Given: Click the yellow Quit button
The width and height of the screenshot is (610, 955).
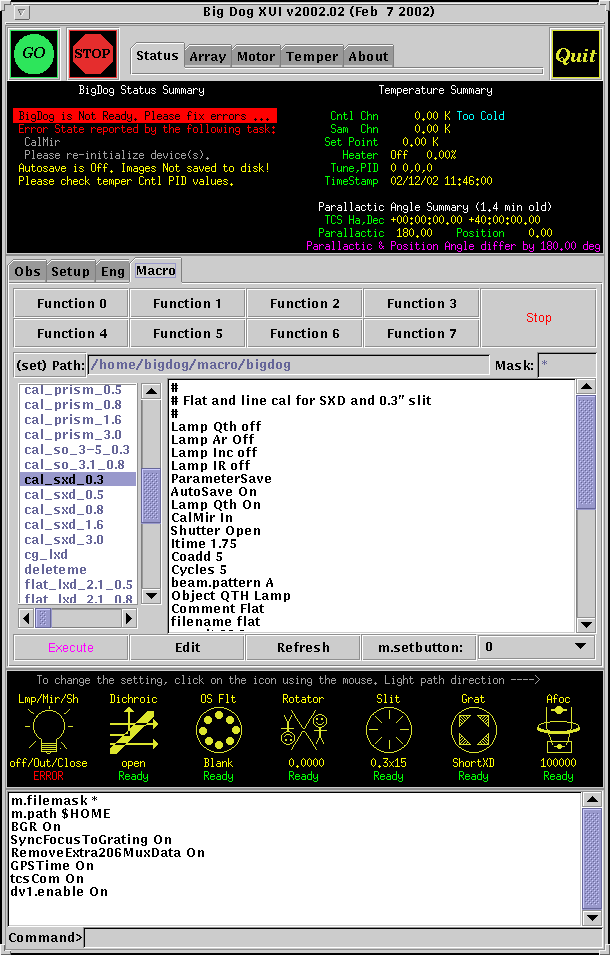Looking at the screenshot, I should coord(575,54).
